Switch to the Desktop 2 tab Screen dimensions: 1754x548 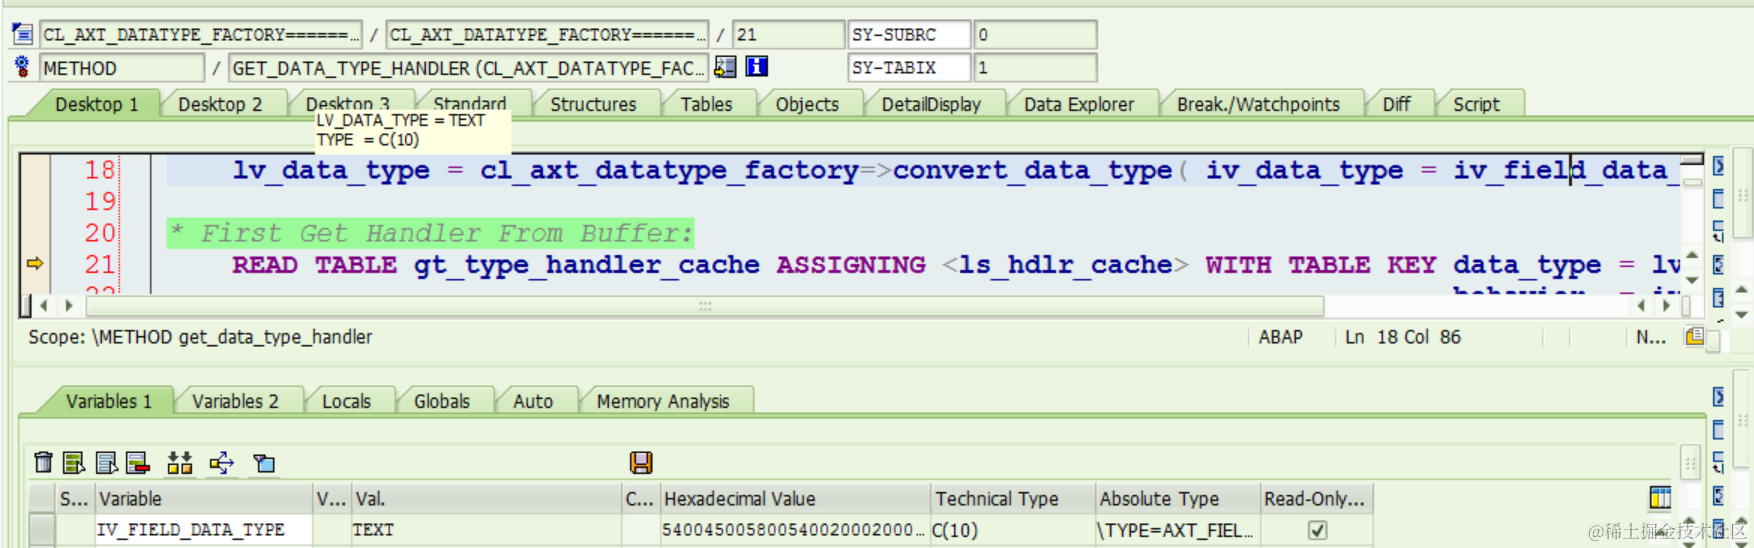[220, 104]
